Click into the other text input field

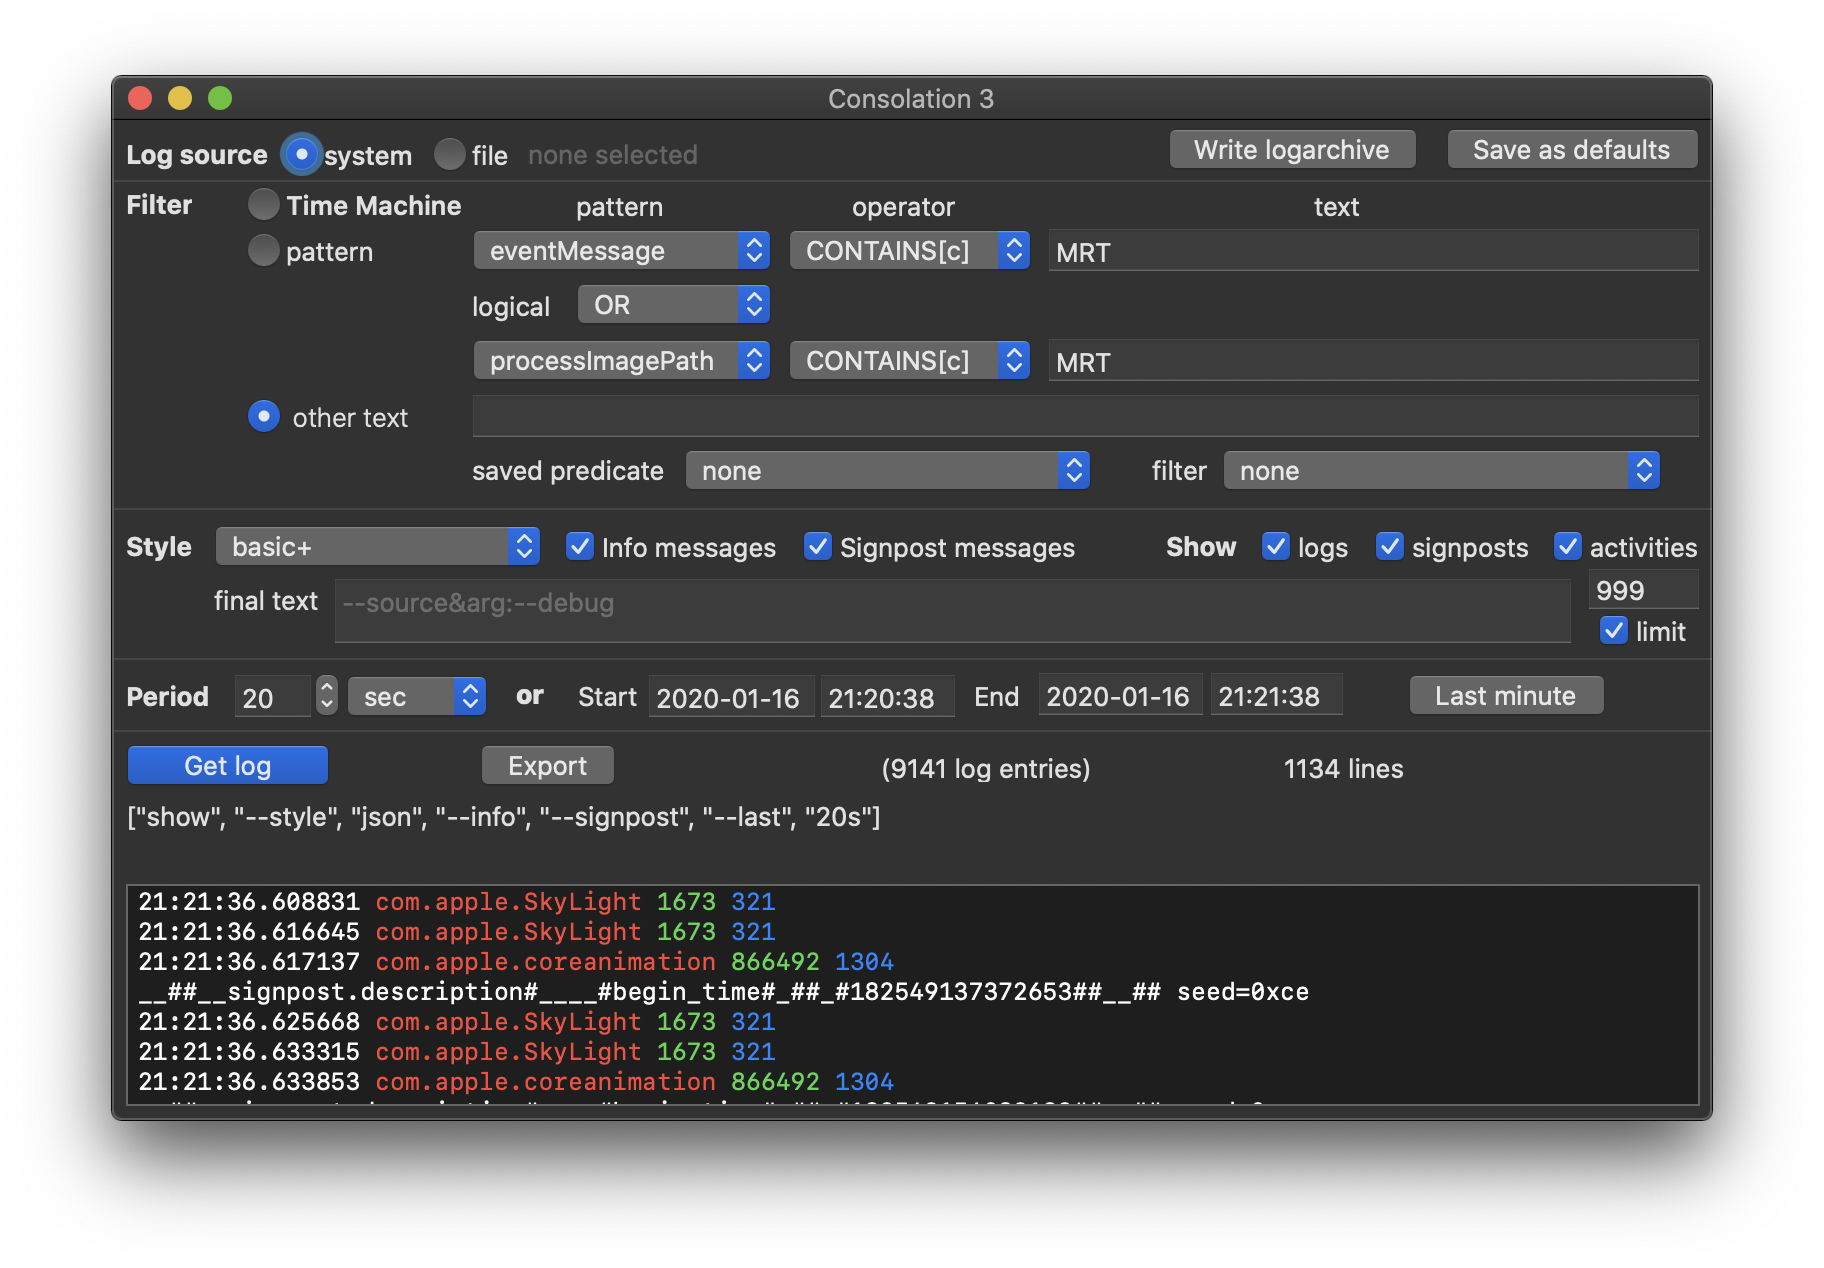click(1085, 417)
